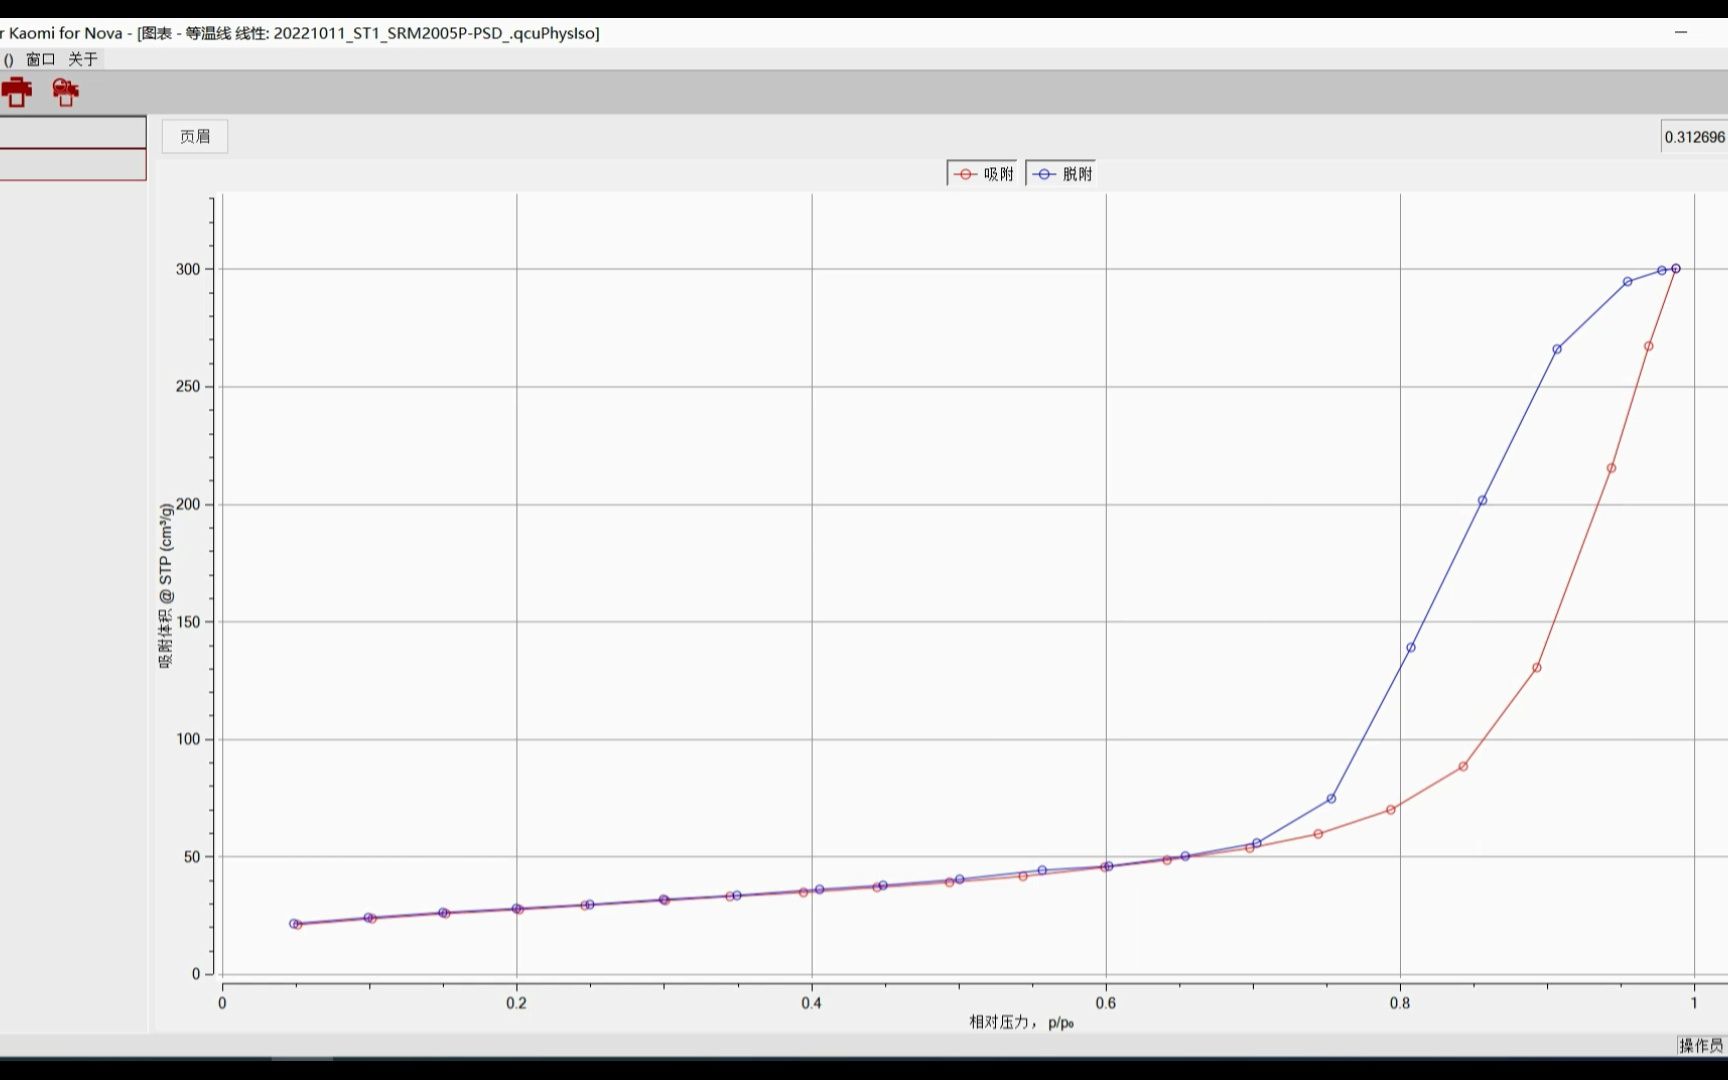Open the 窗口 menu

click(41, 59)
